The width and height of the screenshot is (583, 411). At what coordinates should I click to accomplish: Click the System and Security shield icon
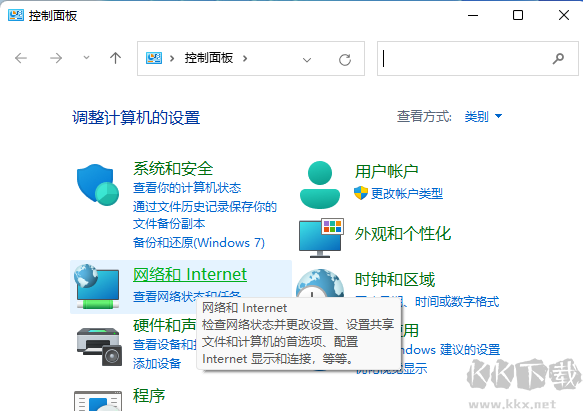(x=98, y=184)
